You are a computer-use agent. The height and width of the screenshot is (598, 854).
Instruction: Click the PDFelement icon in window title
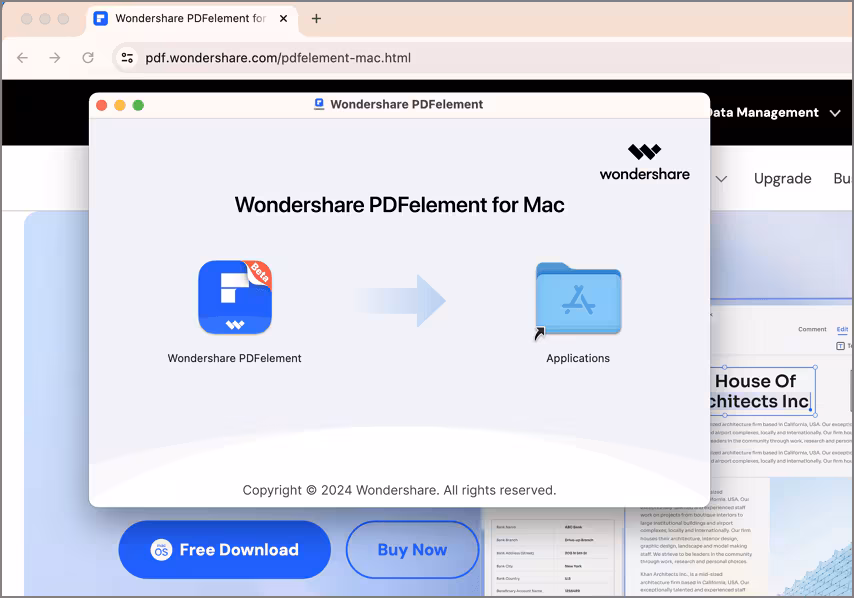tap(319, 104)
